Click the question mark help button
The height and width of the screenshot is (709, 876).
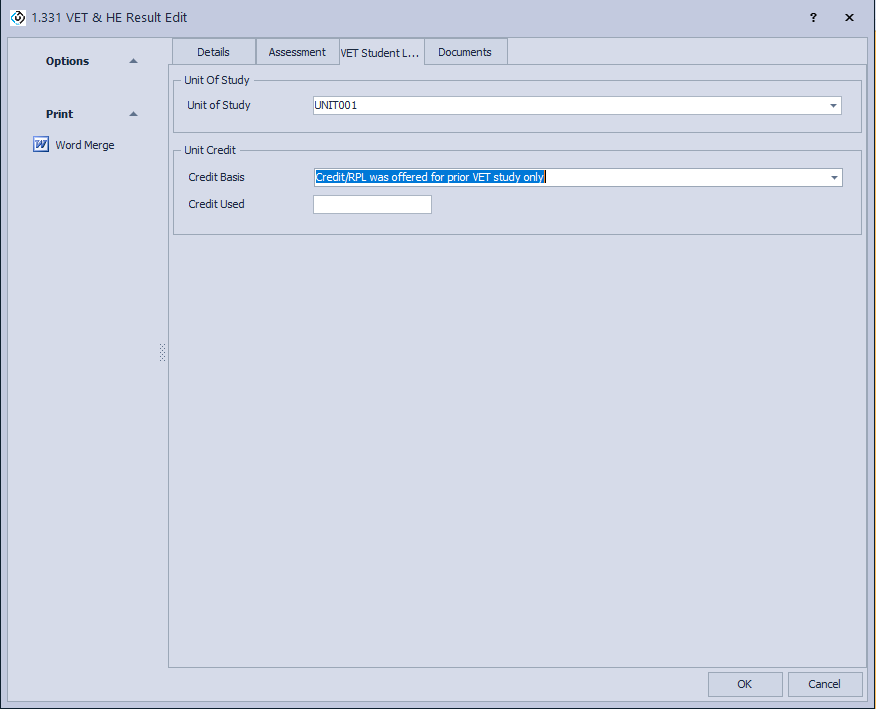pos(813,18)
